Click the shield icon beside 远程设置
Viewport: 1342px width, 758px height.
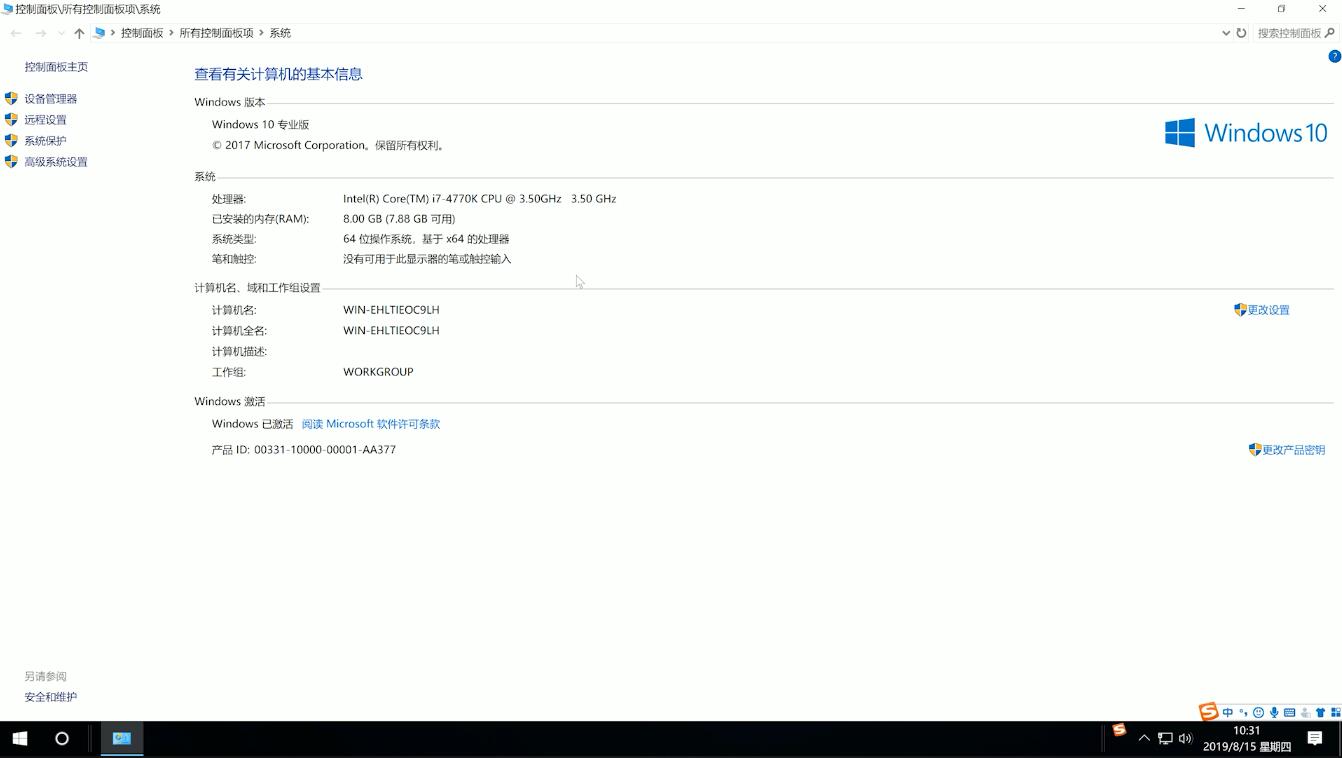[x=11, y=120]
